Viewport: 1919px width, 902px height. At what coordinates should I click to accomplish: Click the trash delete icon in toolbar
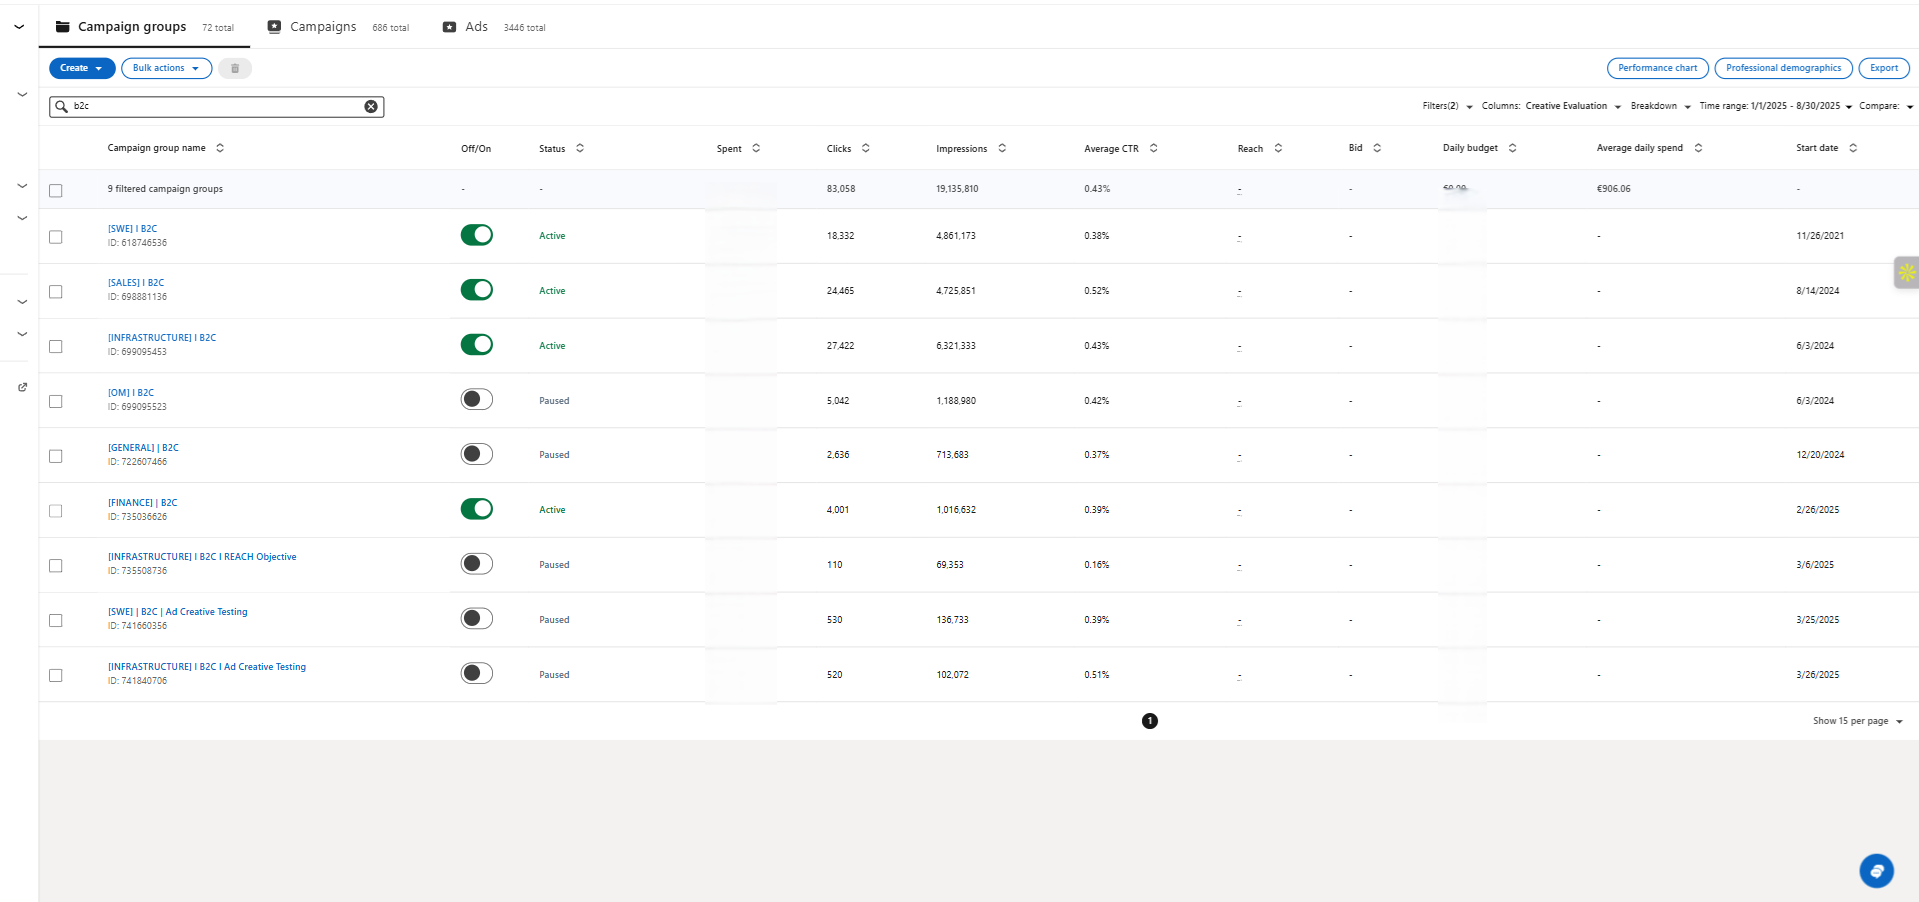click(235, 68)
